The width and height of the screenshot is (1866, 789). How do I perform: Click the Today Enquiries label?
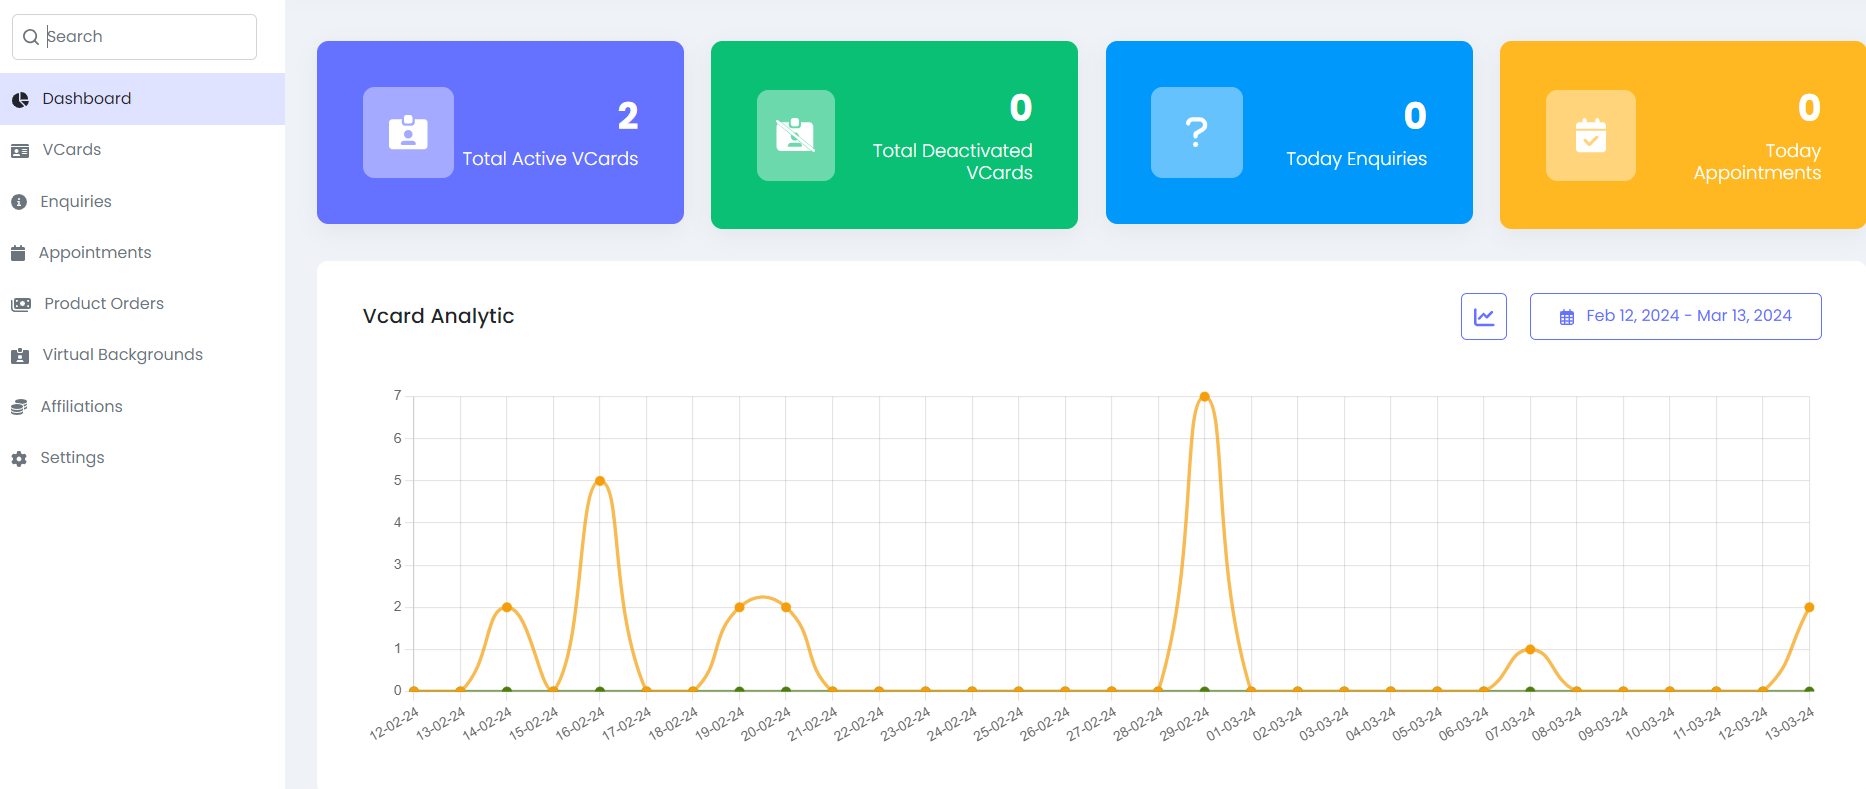tap(1356, 159)
